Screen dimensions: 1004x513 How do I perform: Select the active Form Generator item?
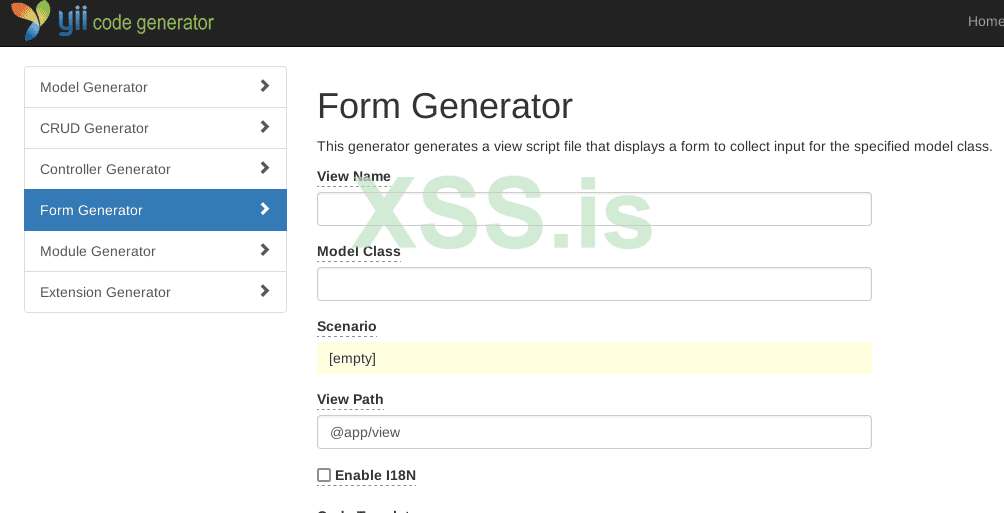91,210
